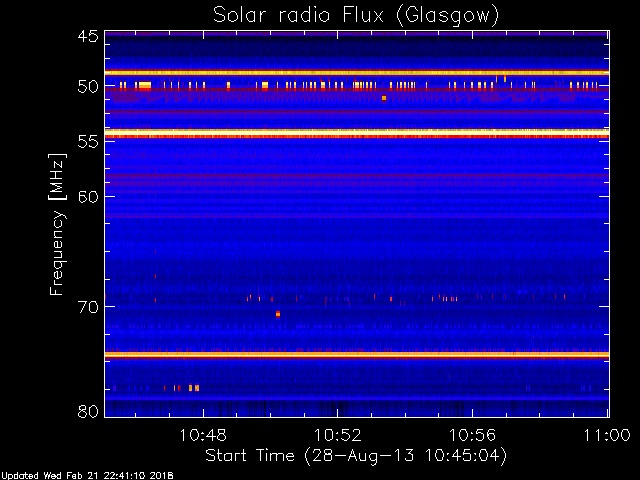This screenshot has height=480, width=640.
Task: Click the 60 frequency tick label
Action: click(88, 197)
